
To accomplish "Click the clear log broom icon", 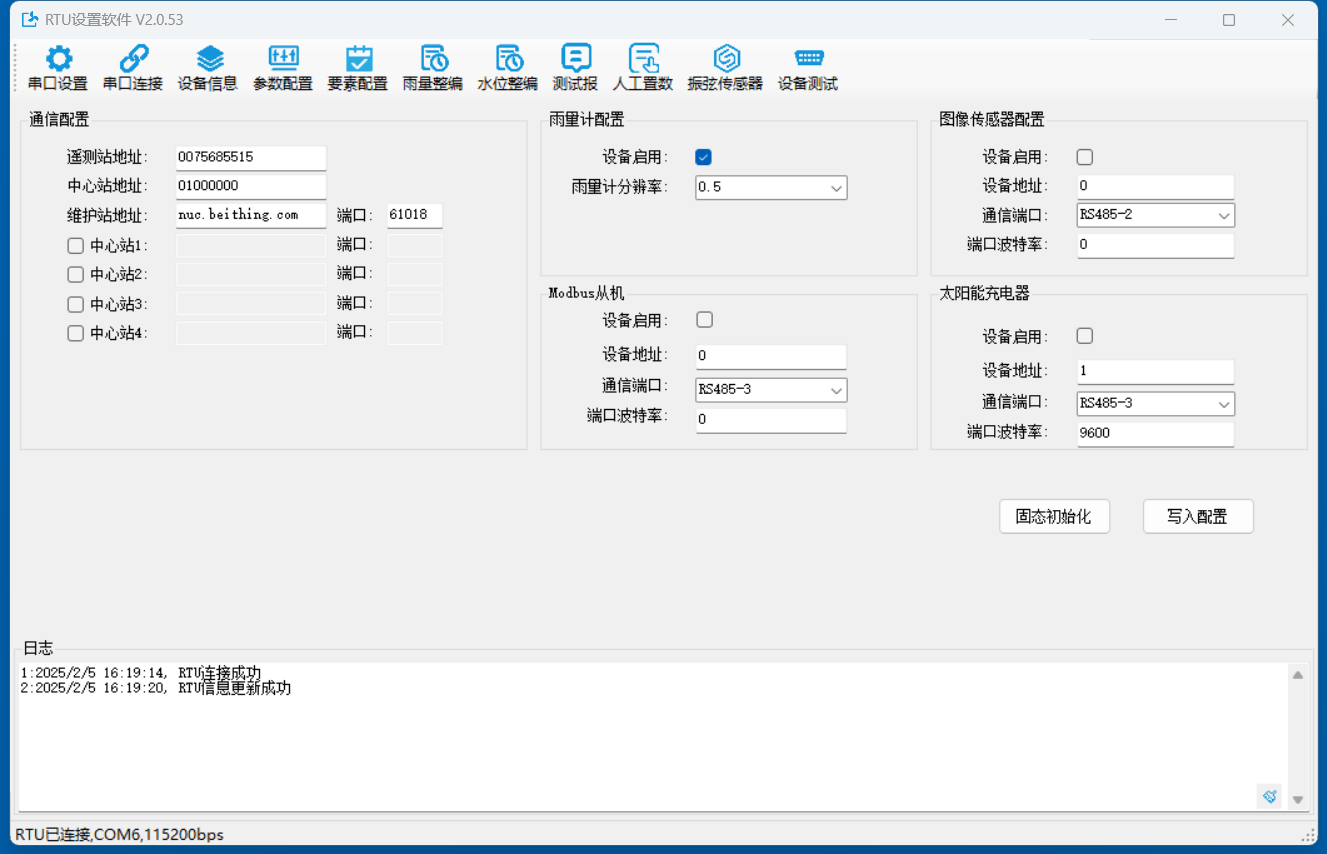I will 1269,796.
